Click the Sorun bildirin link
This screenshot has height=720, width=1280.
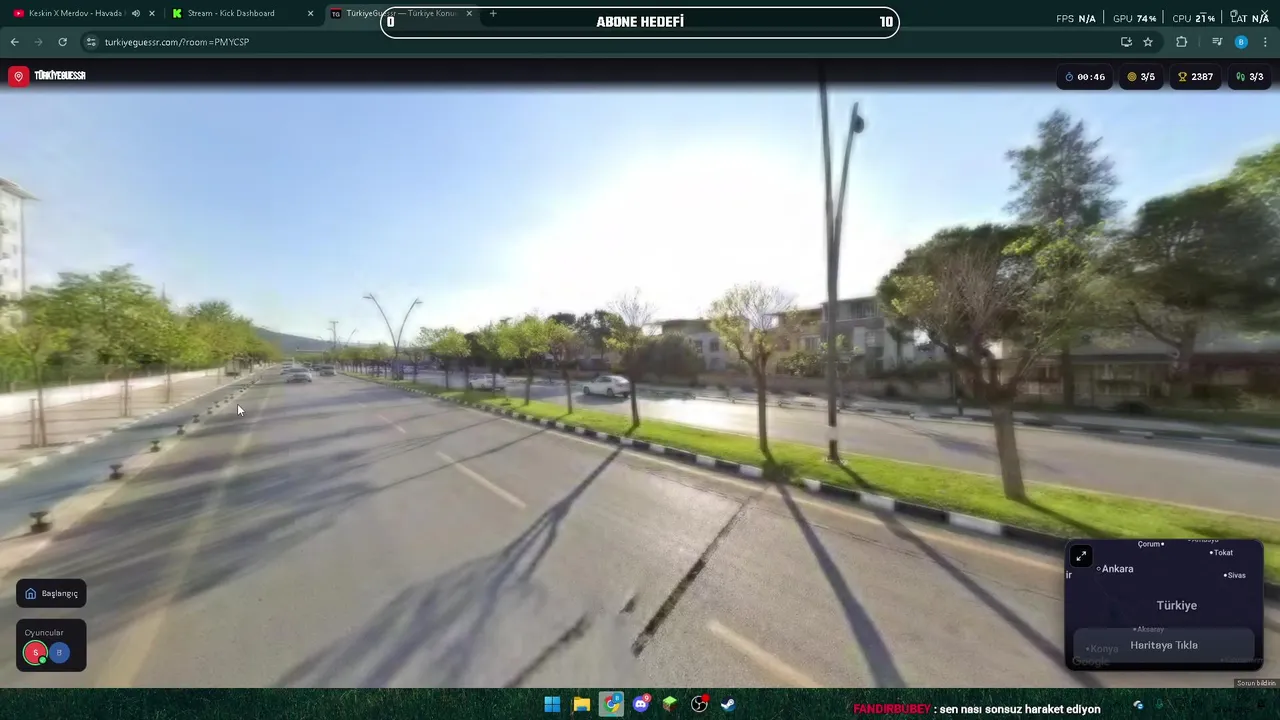(1256, 683)
